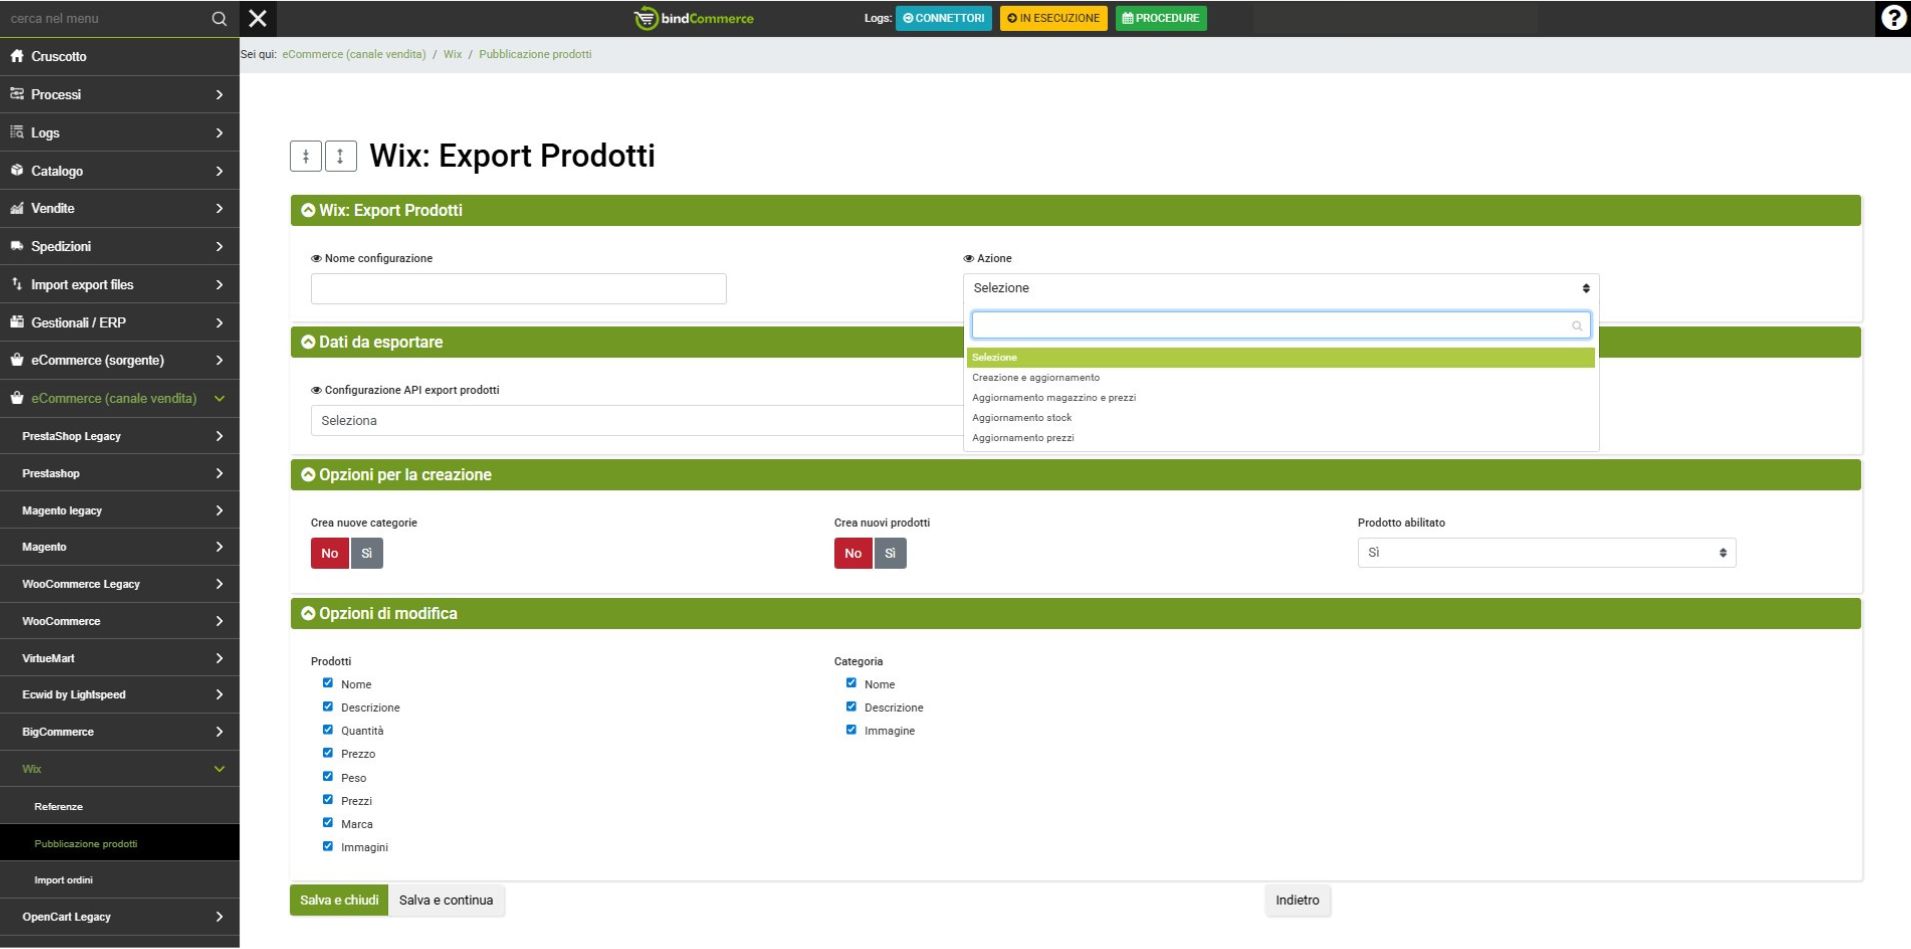Open the Prodotto abilitato dropdown

[x=1545, y=553]
